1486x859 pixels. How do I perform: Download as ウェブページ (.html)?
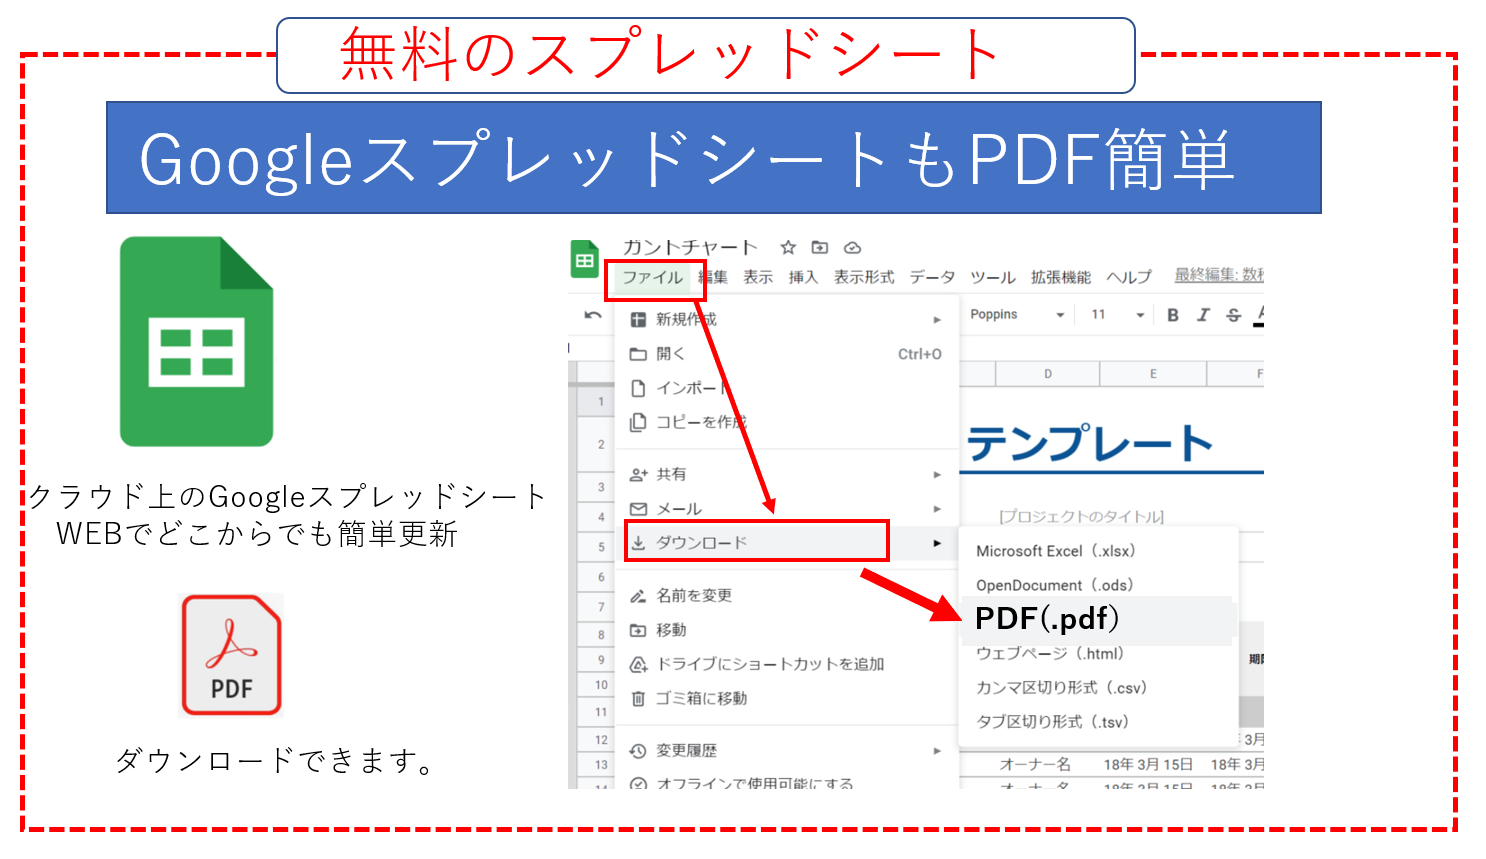point(1098,653)
